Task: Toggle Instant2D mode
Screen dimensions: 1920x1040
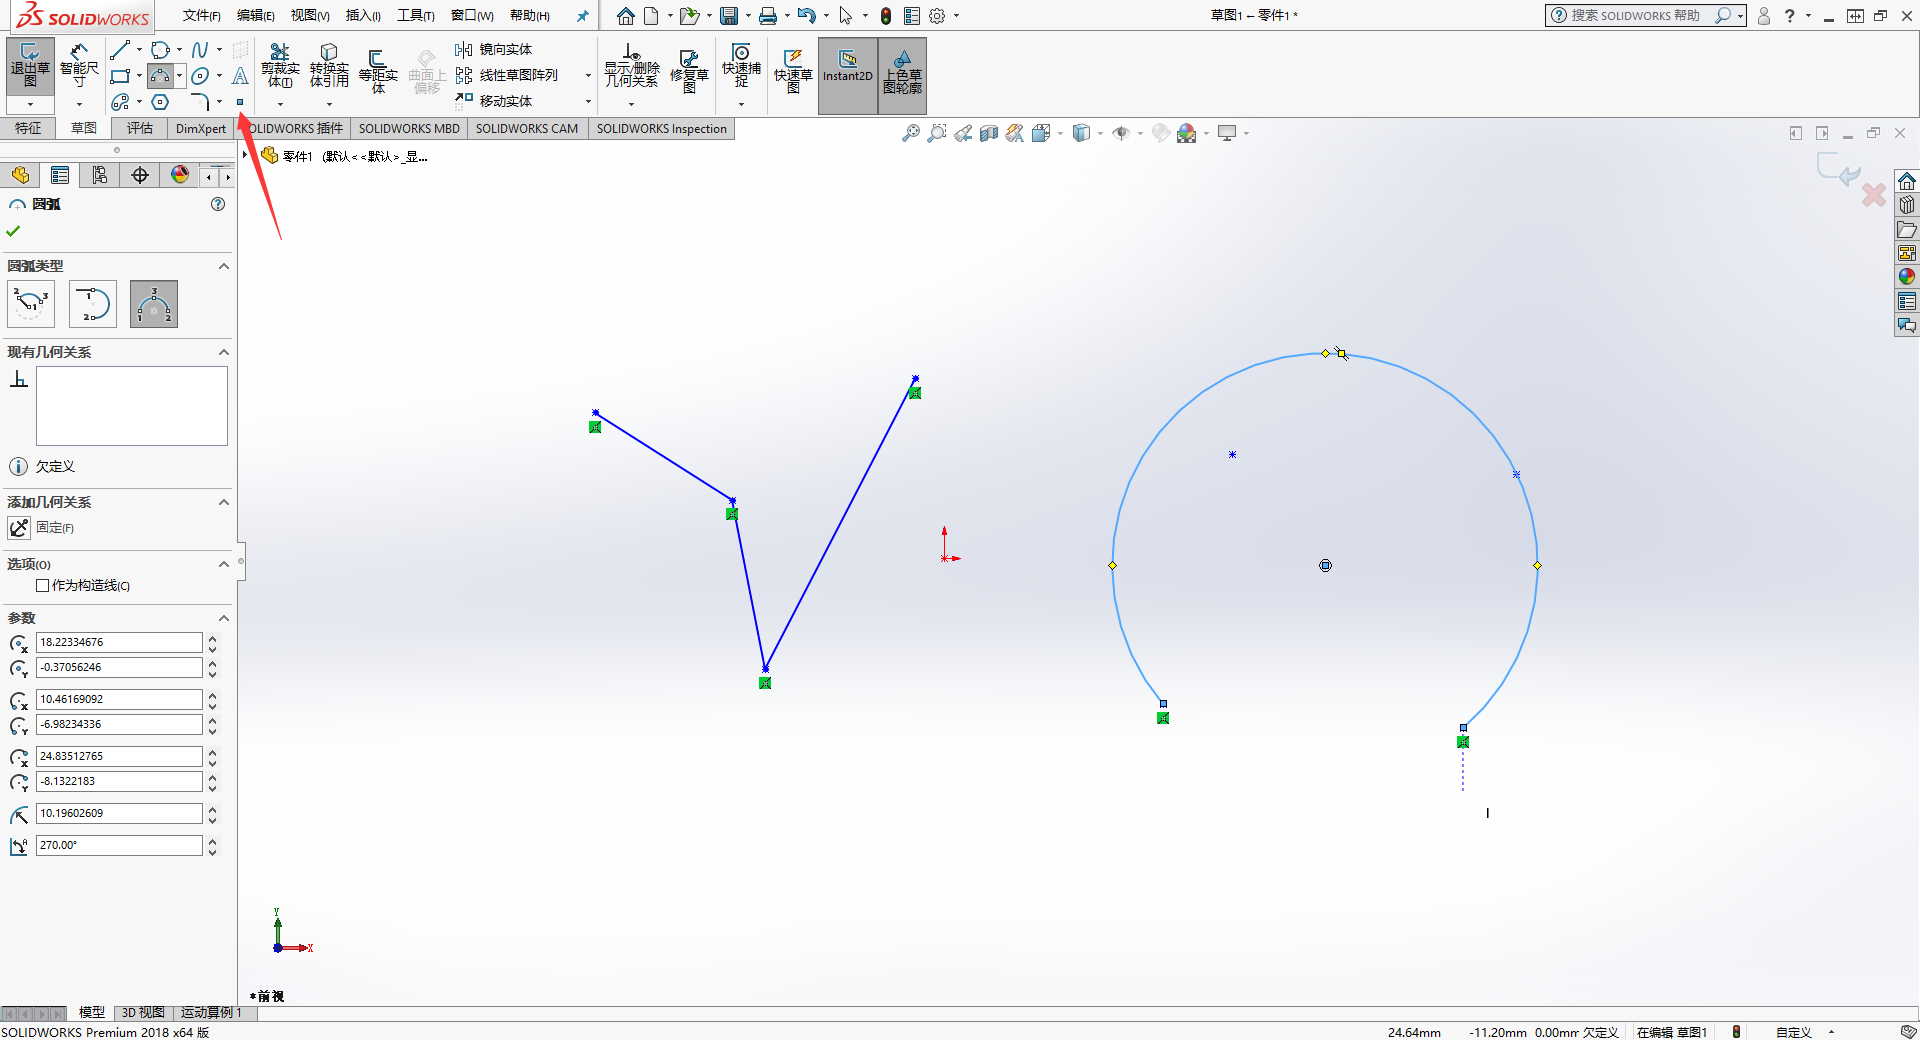Action: click(x=848, y=75)
